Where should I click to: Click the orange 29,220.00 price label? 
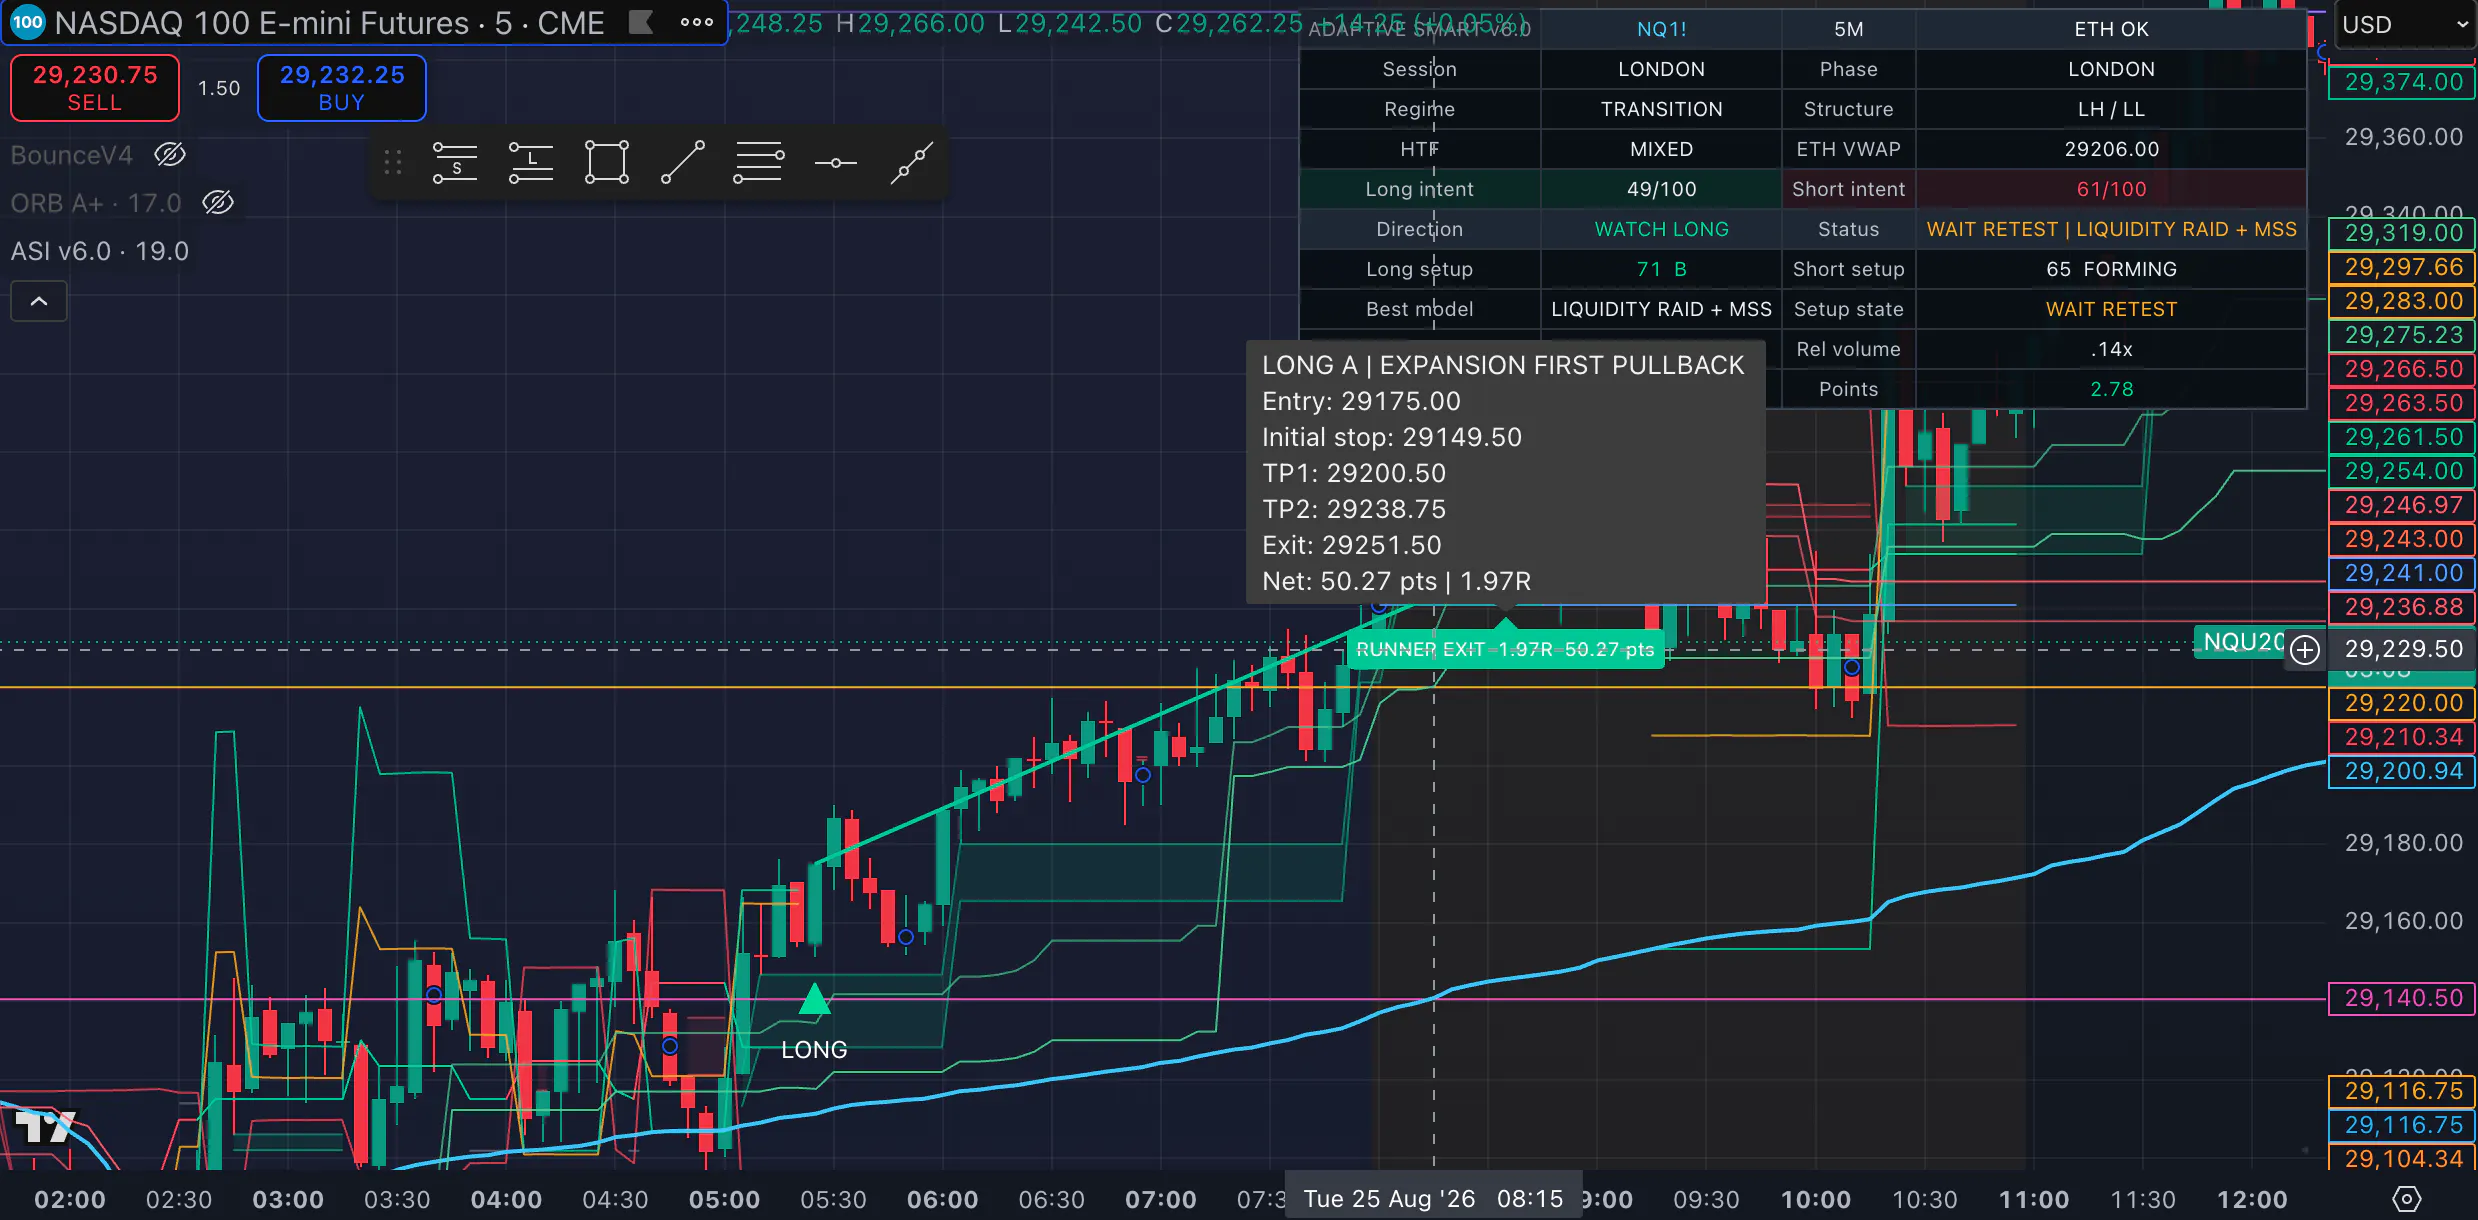pyautogui.click(x=2403, y=703)
